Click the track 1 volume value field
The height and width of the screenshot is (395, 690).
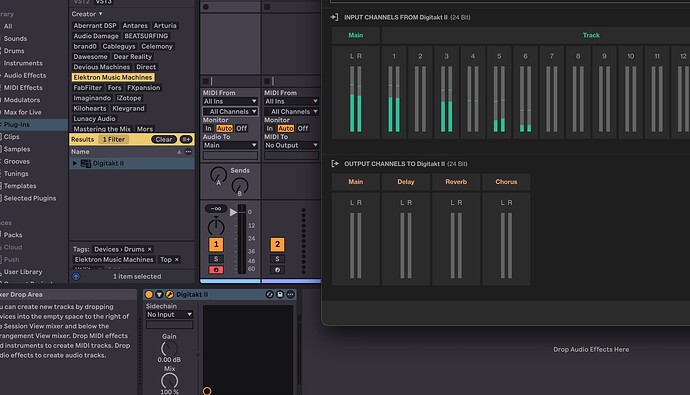click(x=216, y=208)
